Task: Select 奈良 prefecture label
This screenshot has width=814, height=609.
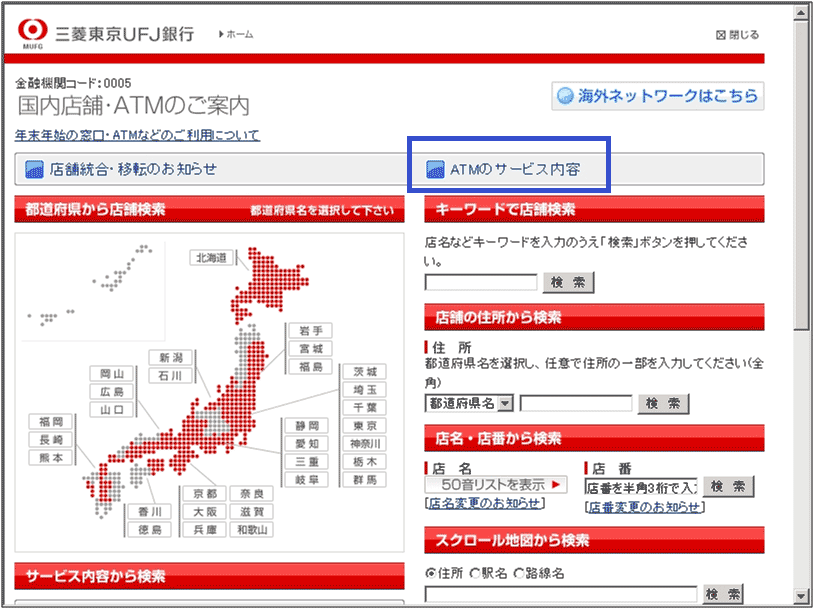Action: [x=252, y=493]
